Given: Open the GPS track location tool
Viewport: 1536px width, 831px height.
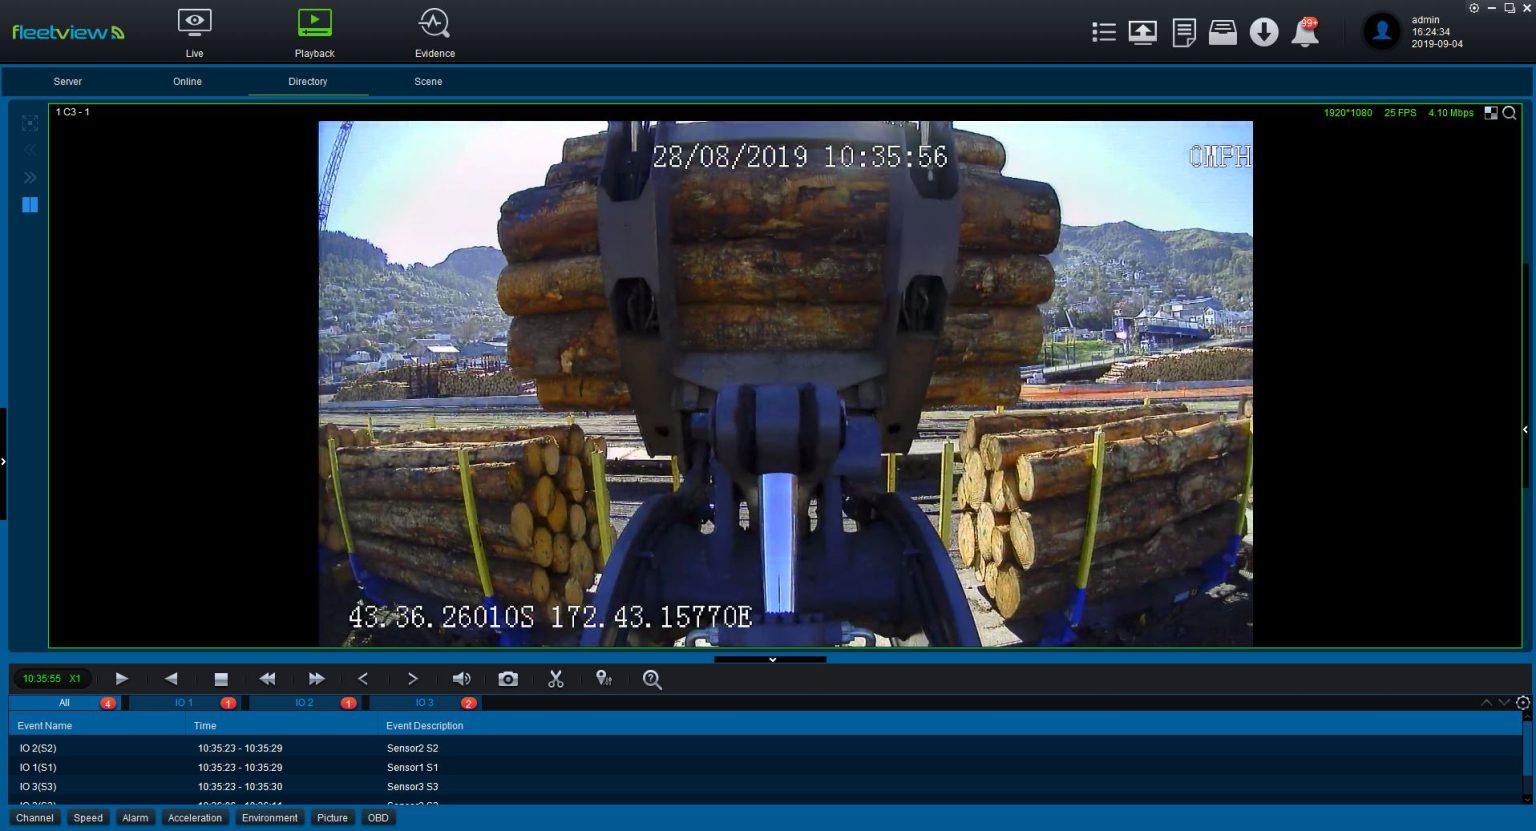Looking at the screenshot, I should click(604, 678).
